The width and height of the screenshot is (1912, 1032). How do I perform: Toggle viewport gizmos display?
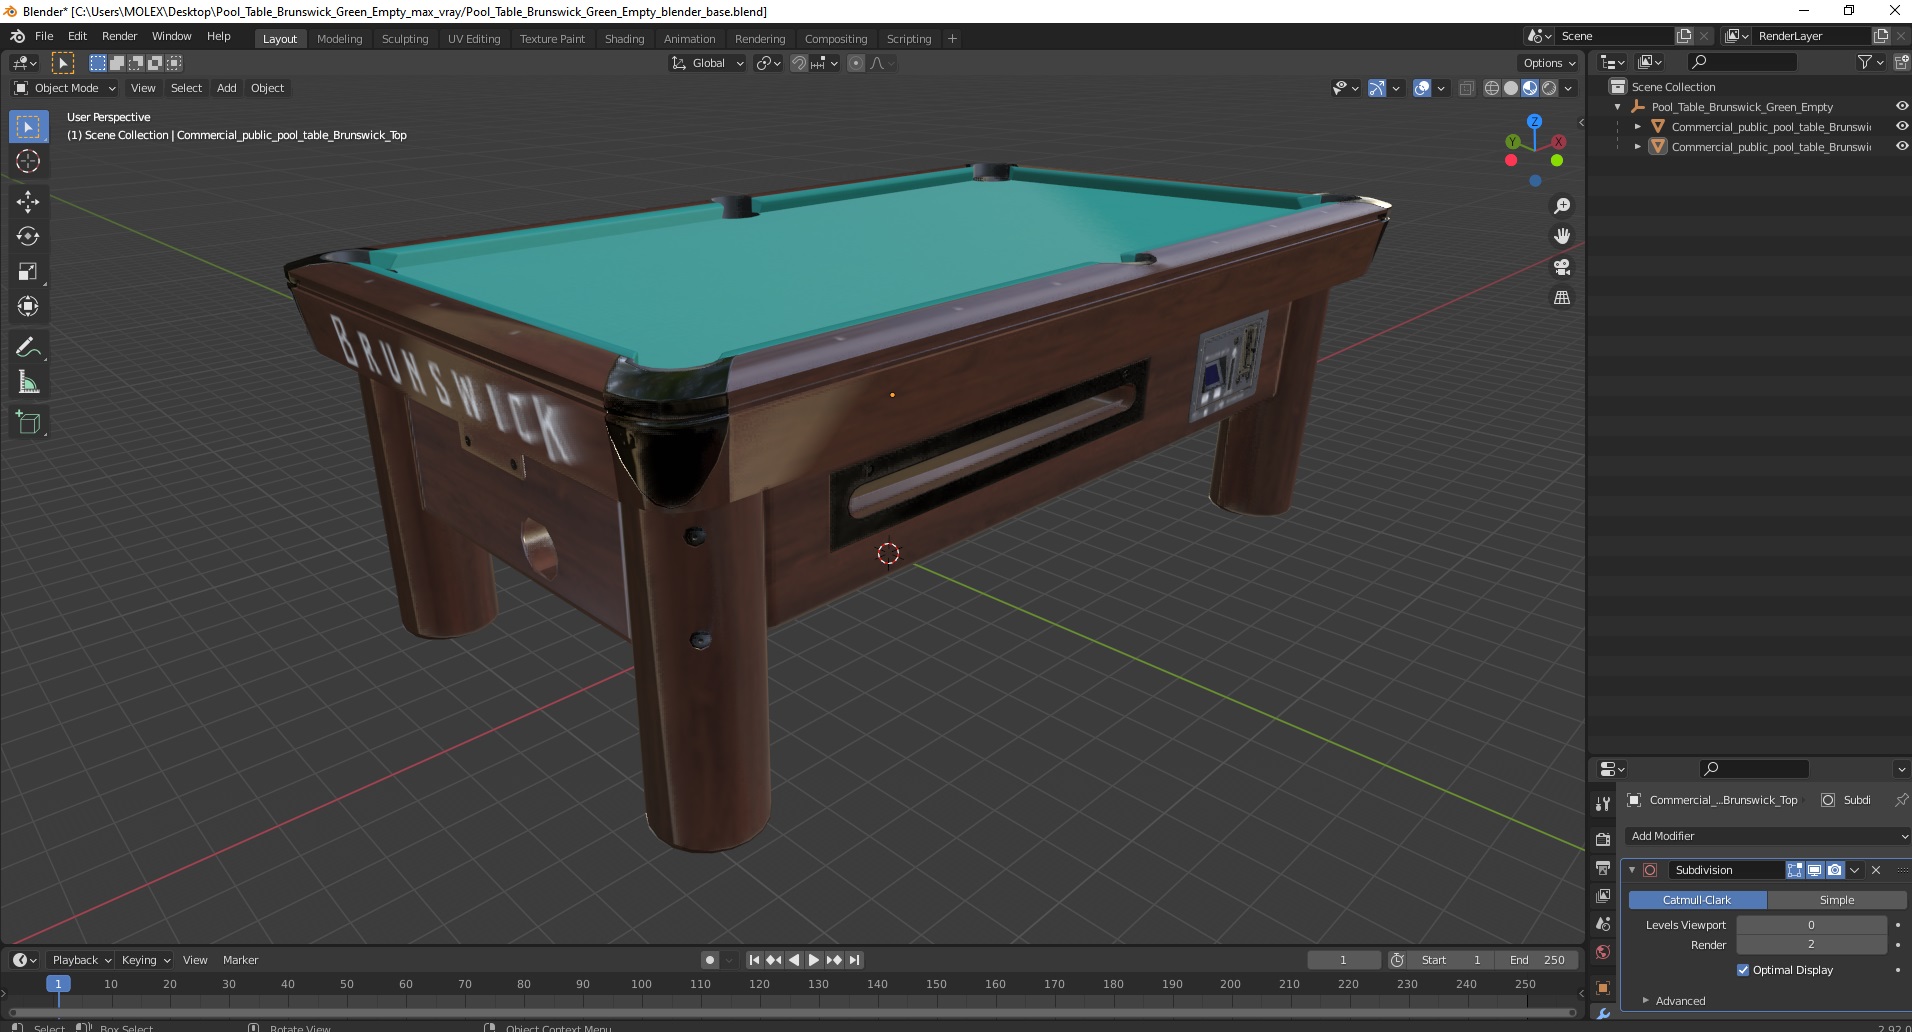point(1377,88)
